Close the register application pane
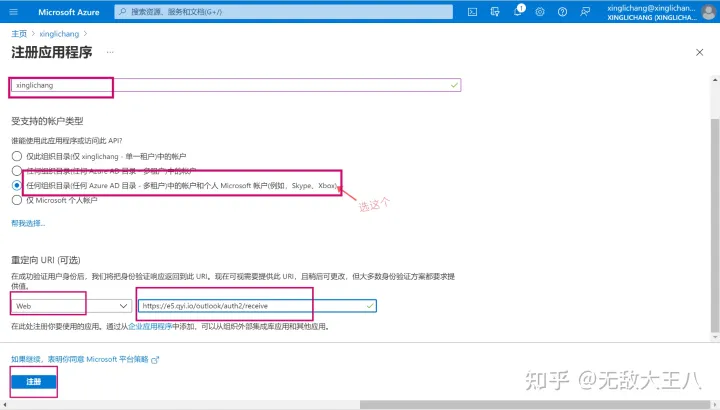The image size is (720, 410). click(698, 52)
